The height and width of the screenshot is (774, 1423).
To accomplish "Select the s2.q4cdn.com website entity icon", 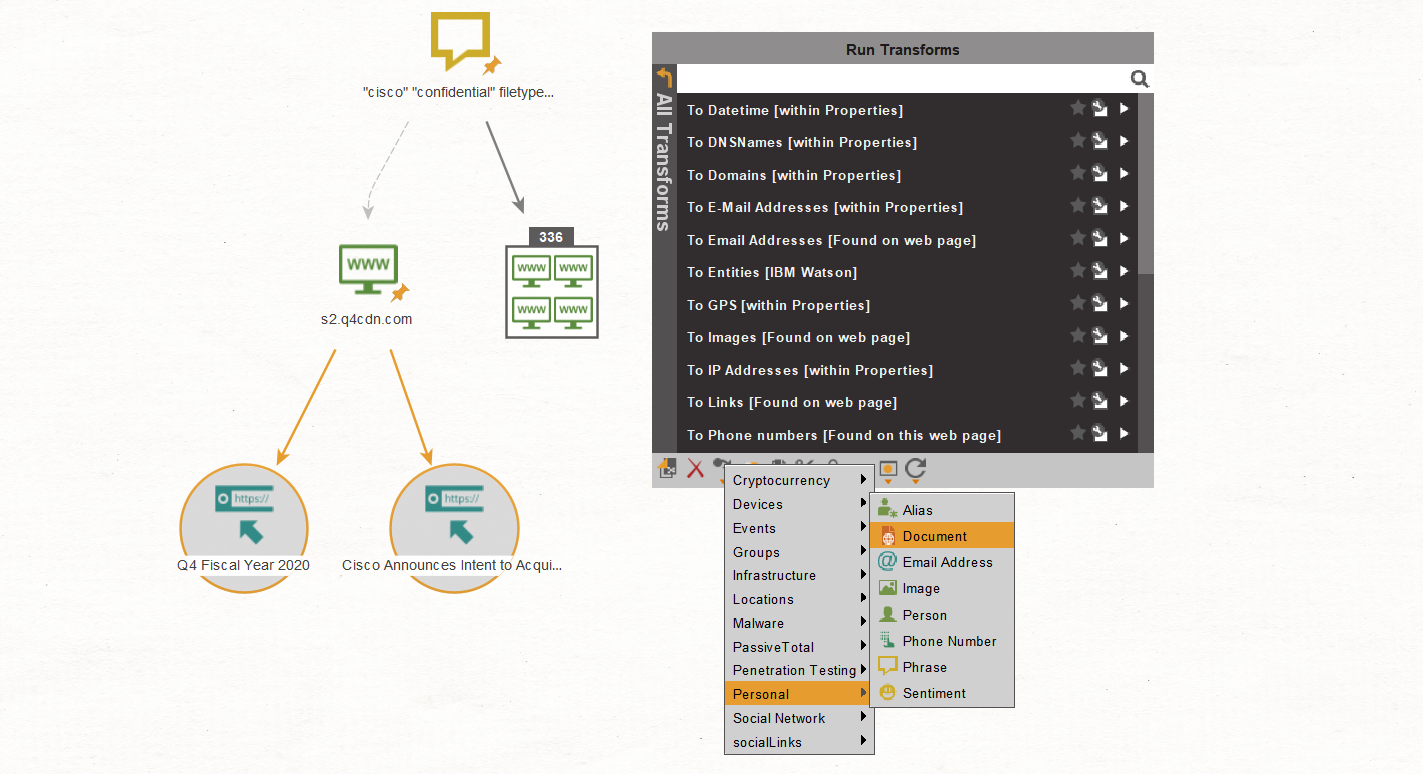I will tap(369, 269).
